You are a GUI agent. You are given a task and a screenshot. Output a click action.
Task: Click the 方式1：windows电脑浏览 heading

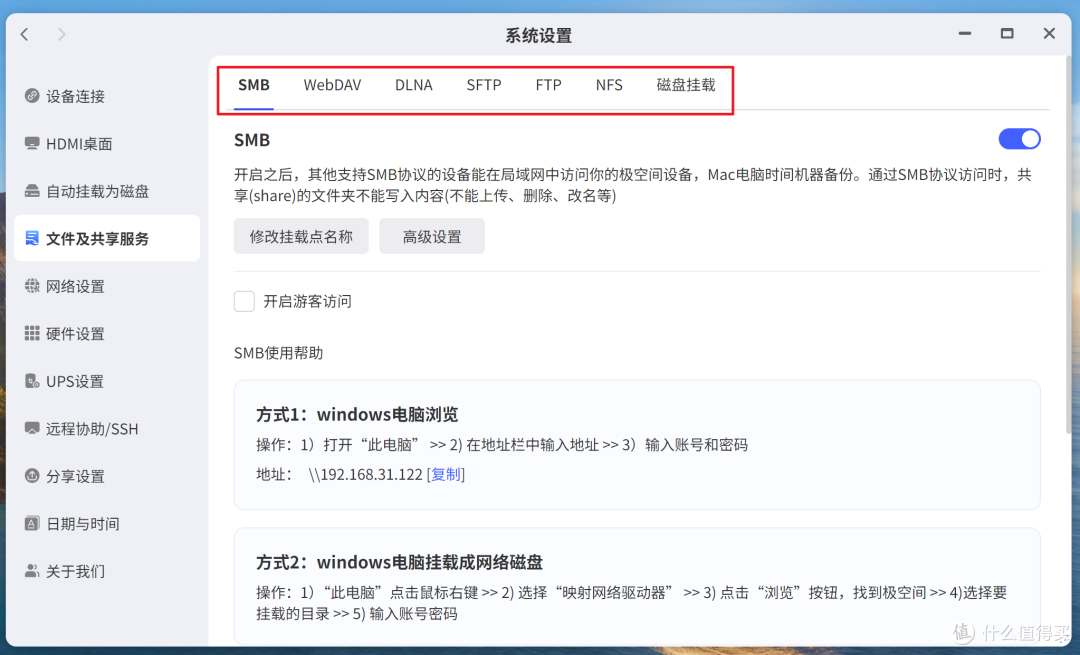click(357, 415)
